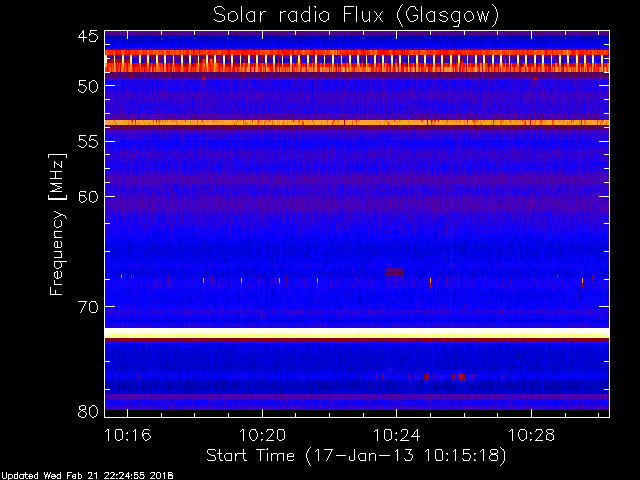Click the 55 MHz frequency tick label
This screenshot has width=640, height=480.
tap(87, 142)
